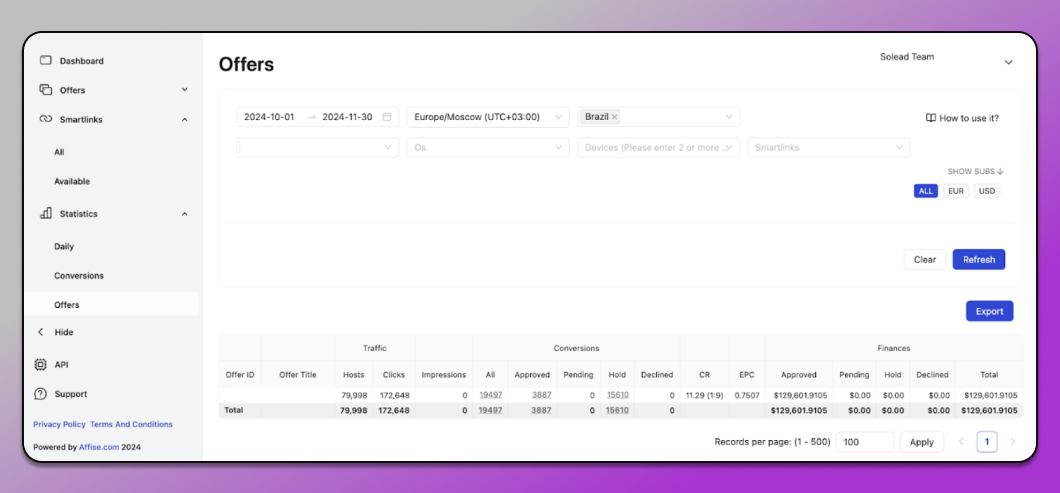Open the calendar icon in date range
The height and width of the screenshot is (493, 1060).
(x=387, y=117)
